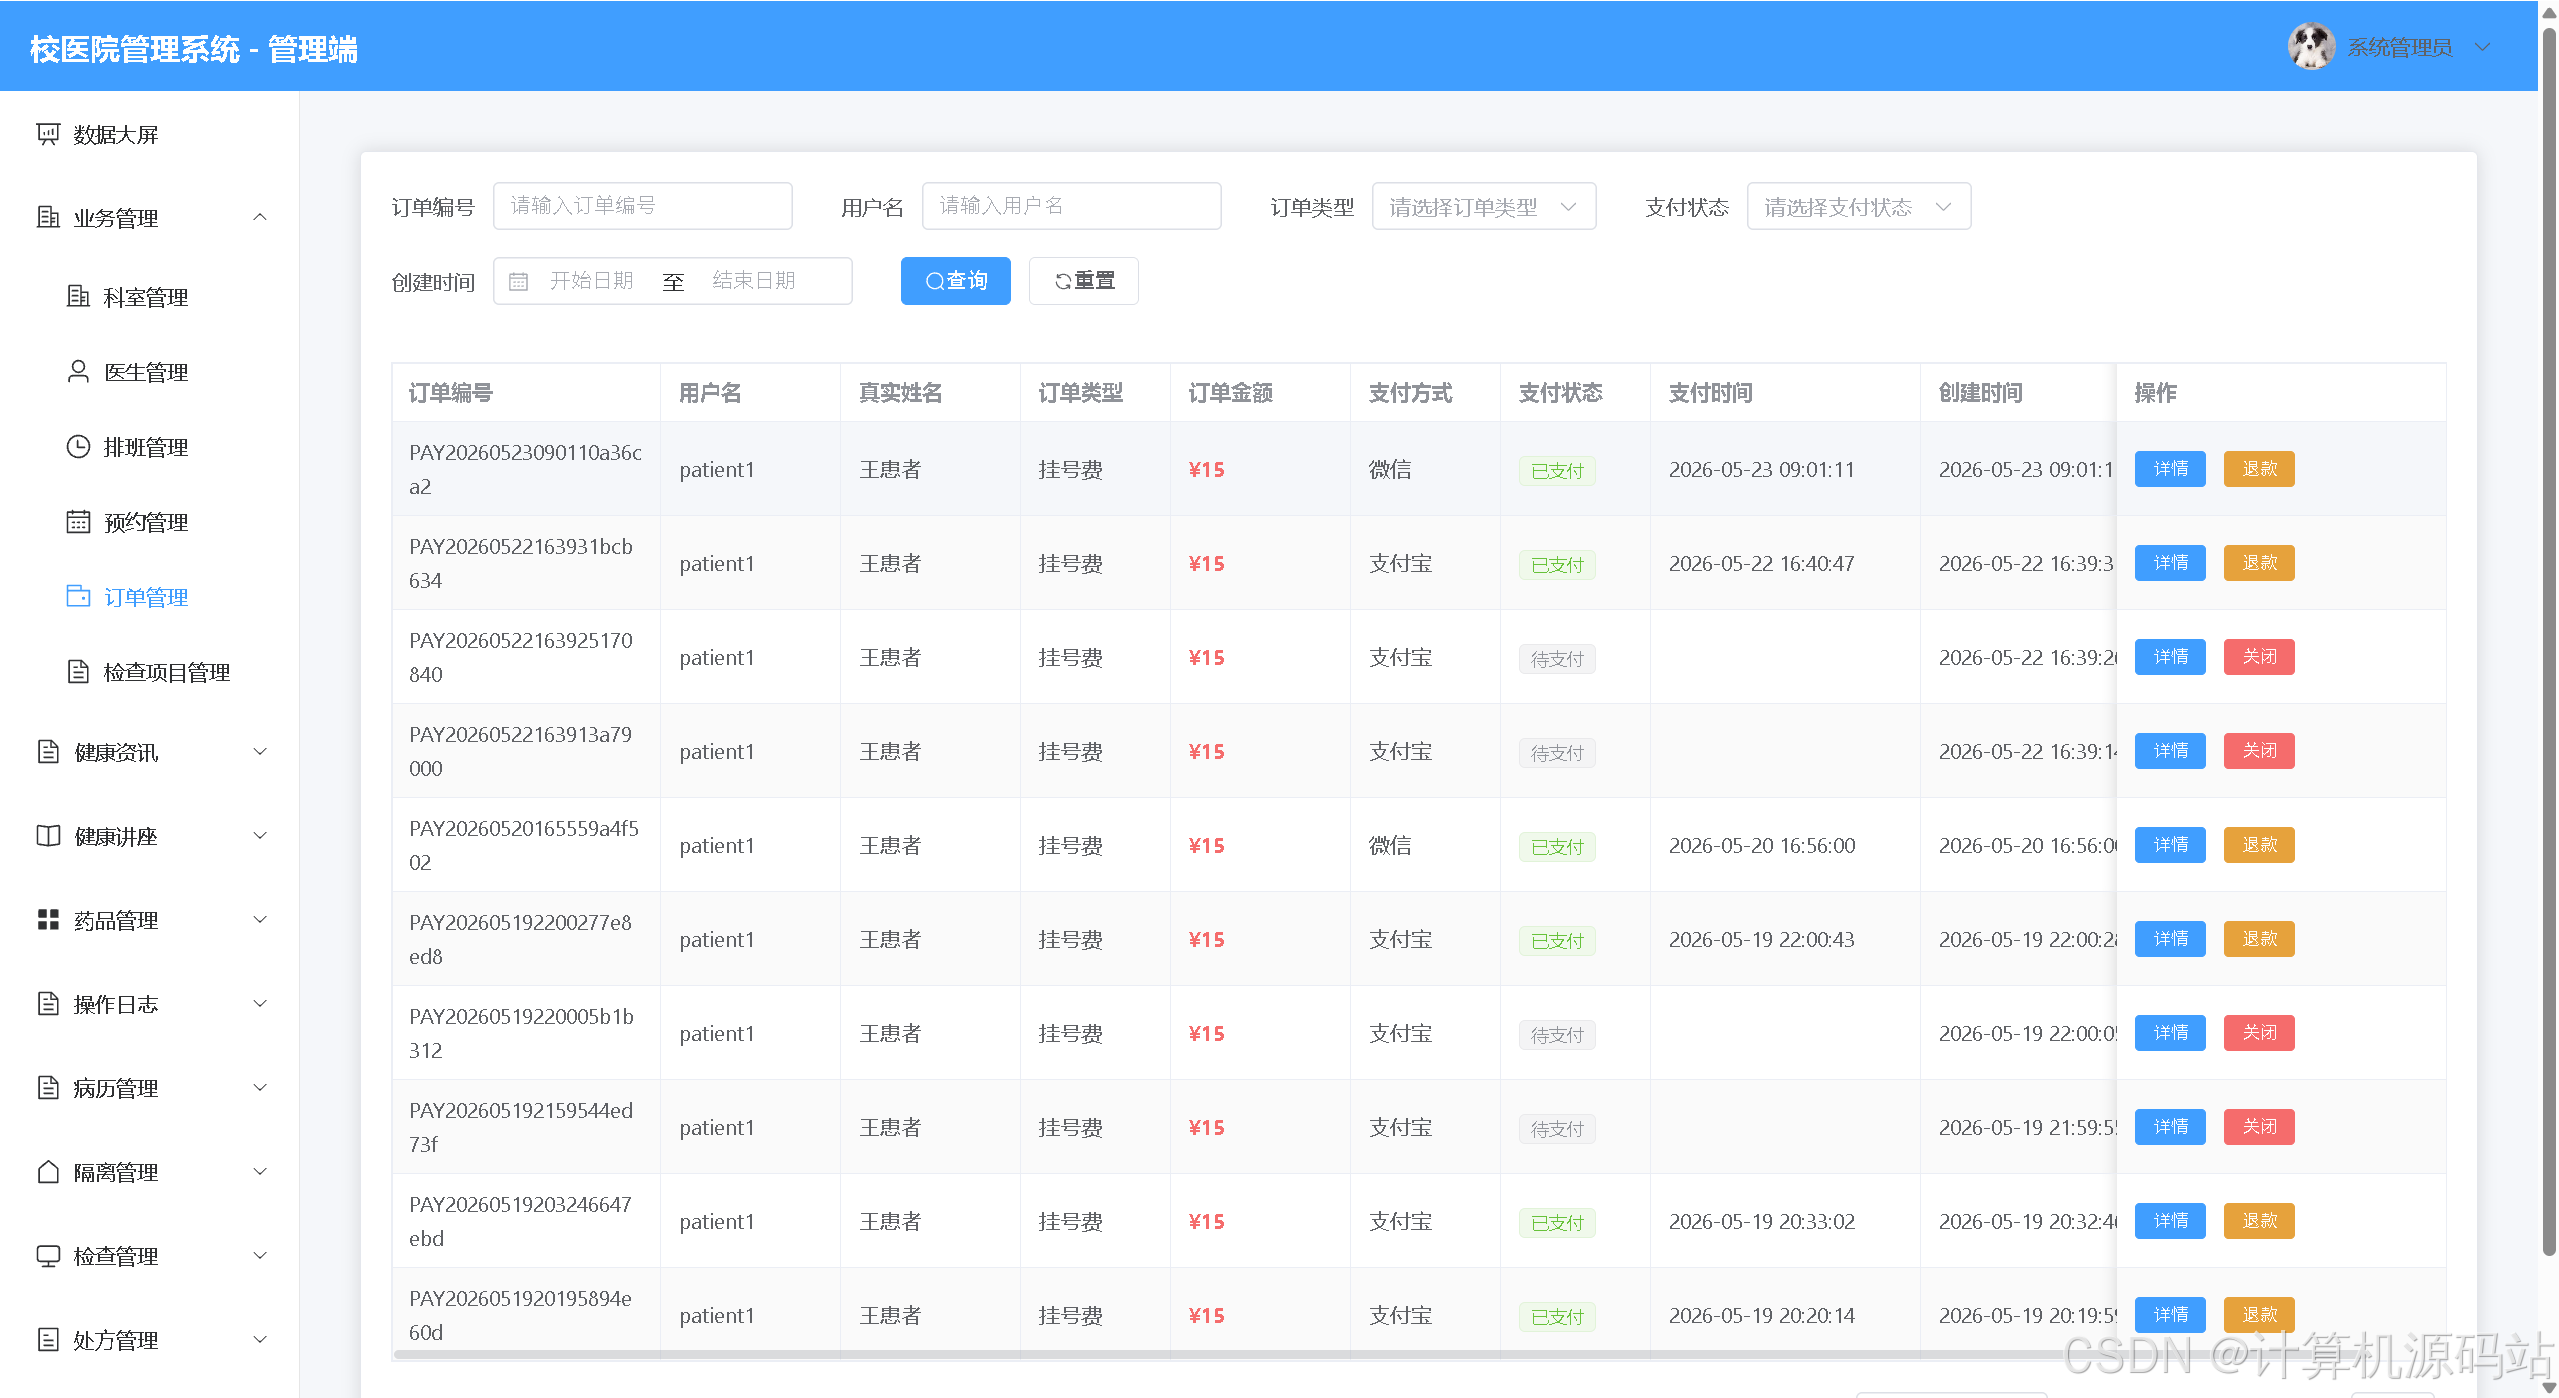This screenshot has width=2559, height=1398.
Task: Click the 药品管理 grid icon
Action: pyautogui.click(x=48, y=919)
